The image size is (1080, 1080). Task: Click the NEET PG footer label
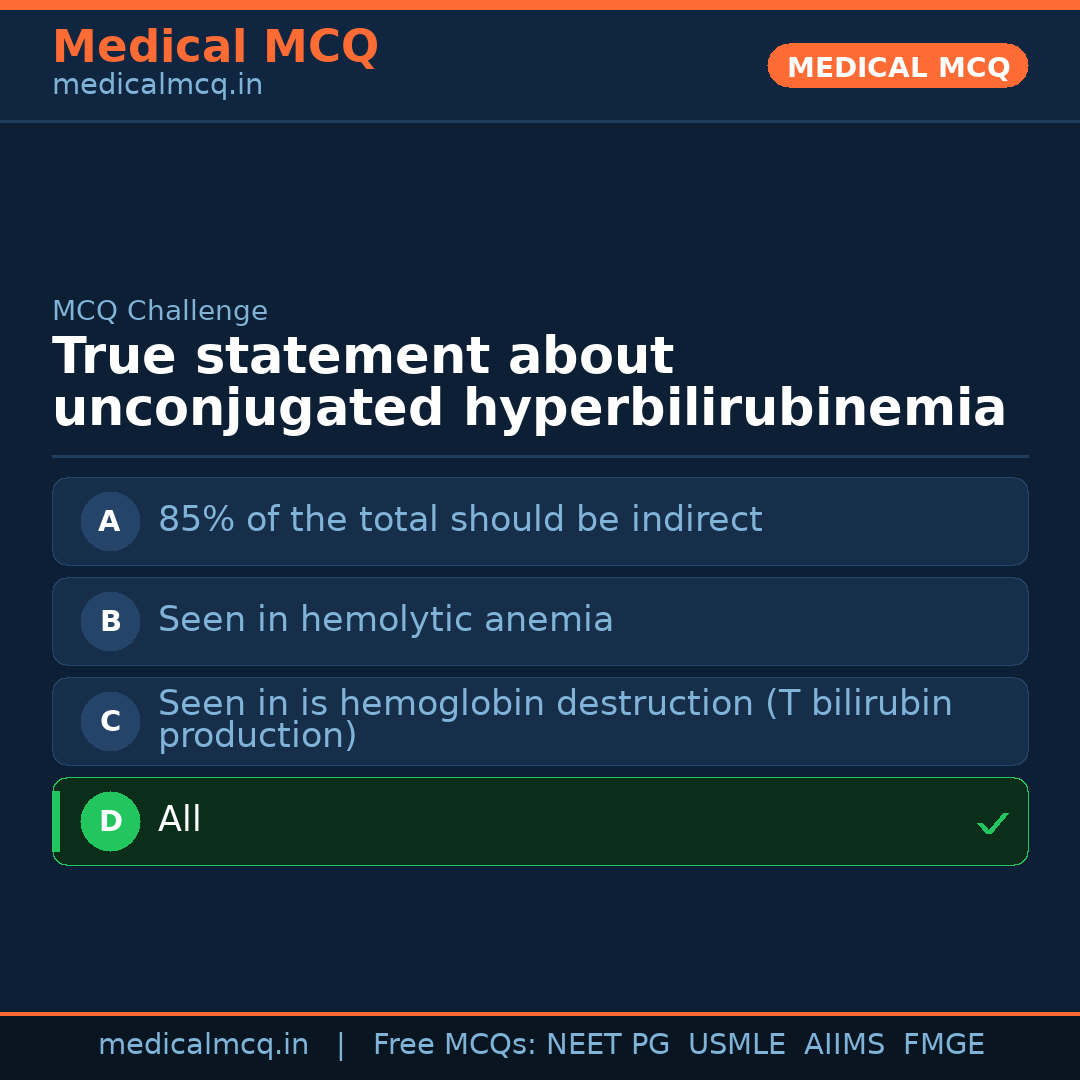click(608, 1045)
